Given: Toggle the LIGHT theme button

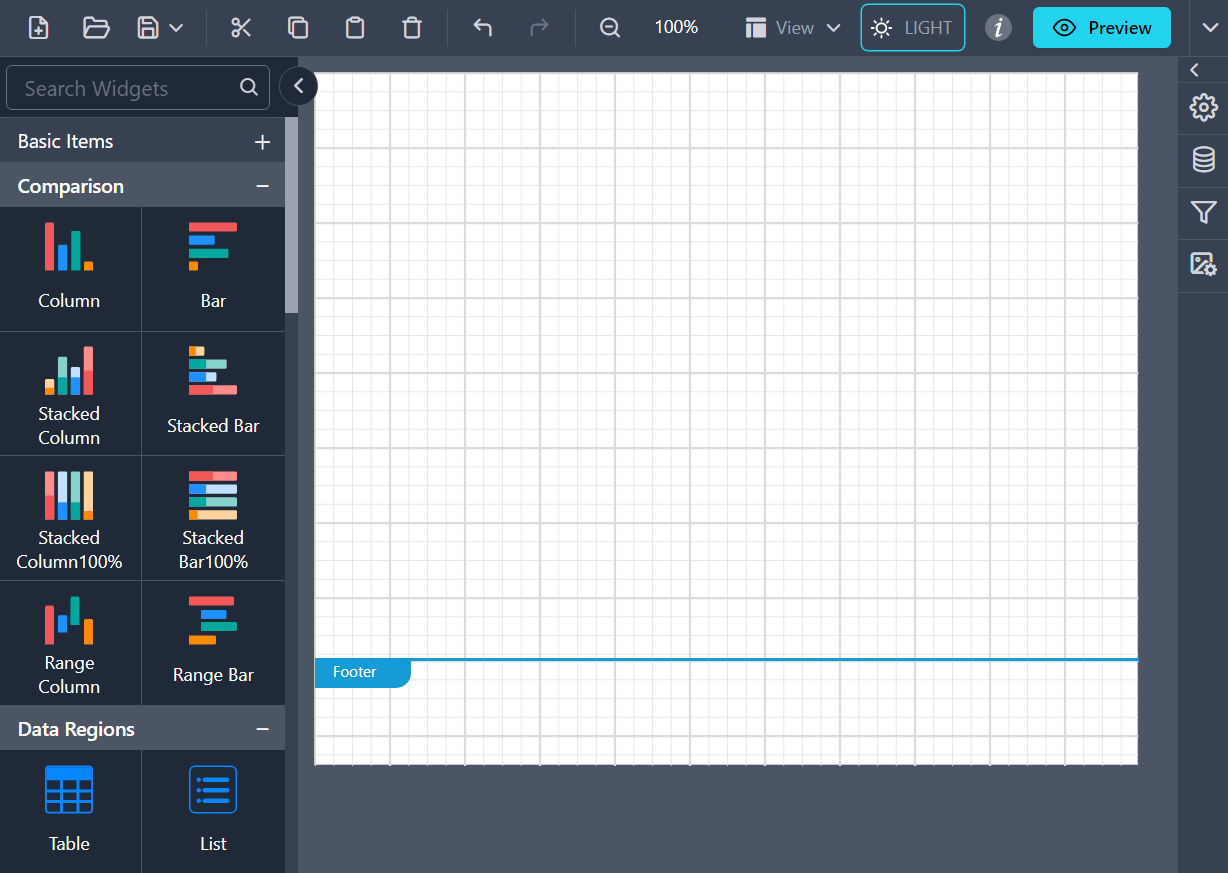Looking at the screenshot, I should pyautogui.click(x=912, y=28).
